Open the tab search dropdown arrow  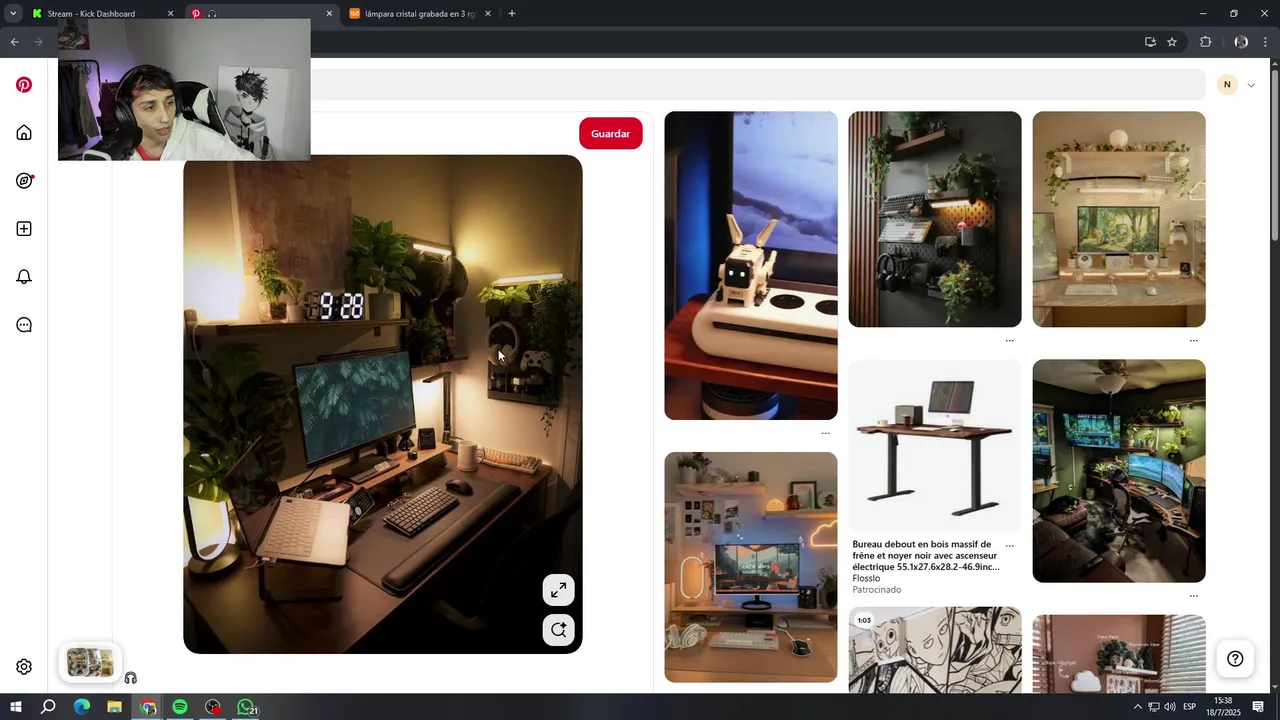(x=12, y=14)
